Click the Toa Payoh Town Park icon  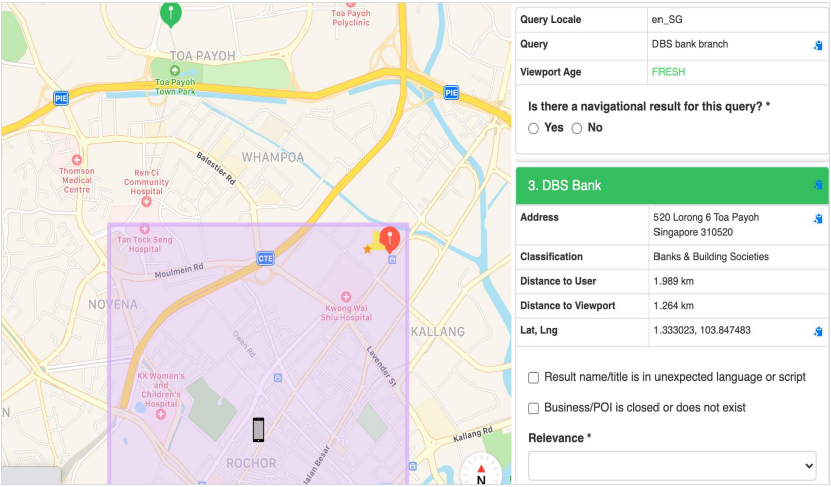tap(174, 70)
